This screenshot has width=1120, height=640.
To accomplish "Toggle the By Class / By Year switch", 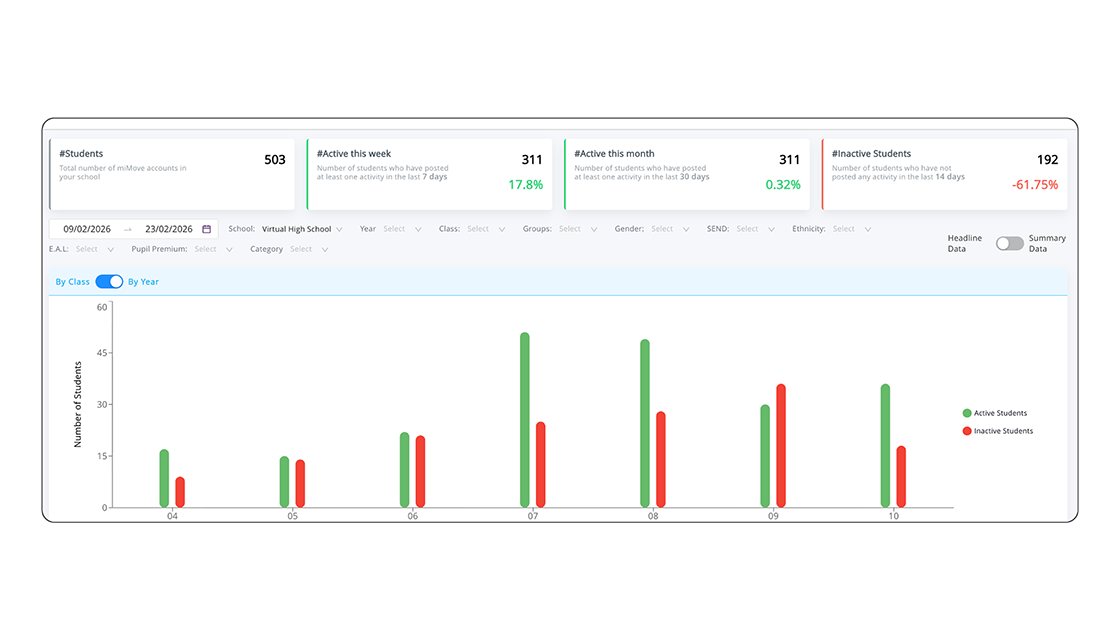I will 109,282.
